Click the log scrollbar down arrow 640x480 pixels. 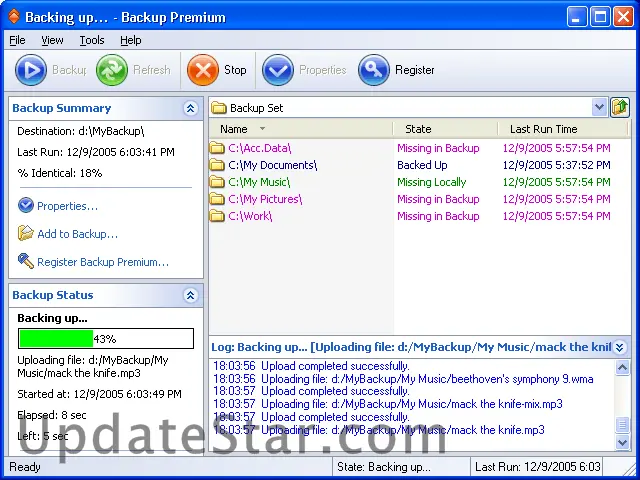pos(622,442)
